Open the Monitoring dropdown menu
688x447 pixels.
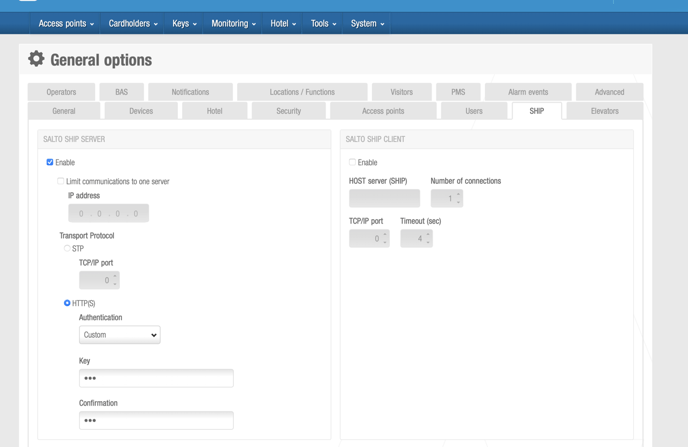(233, 23)
